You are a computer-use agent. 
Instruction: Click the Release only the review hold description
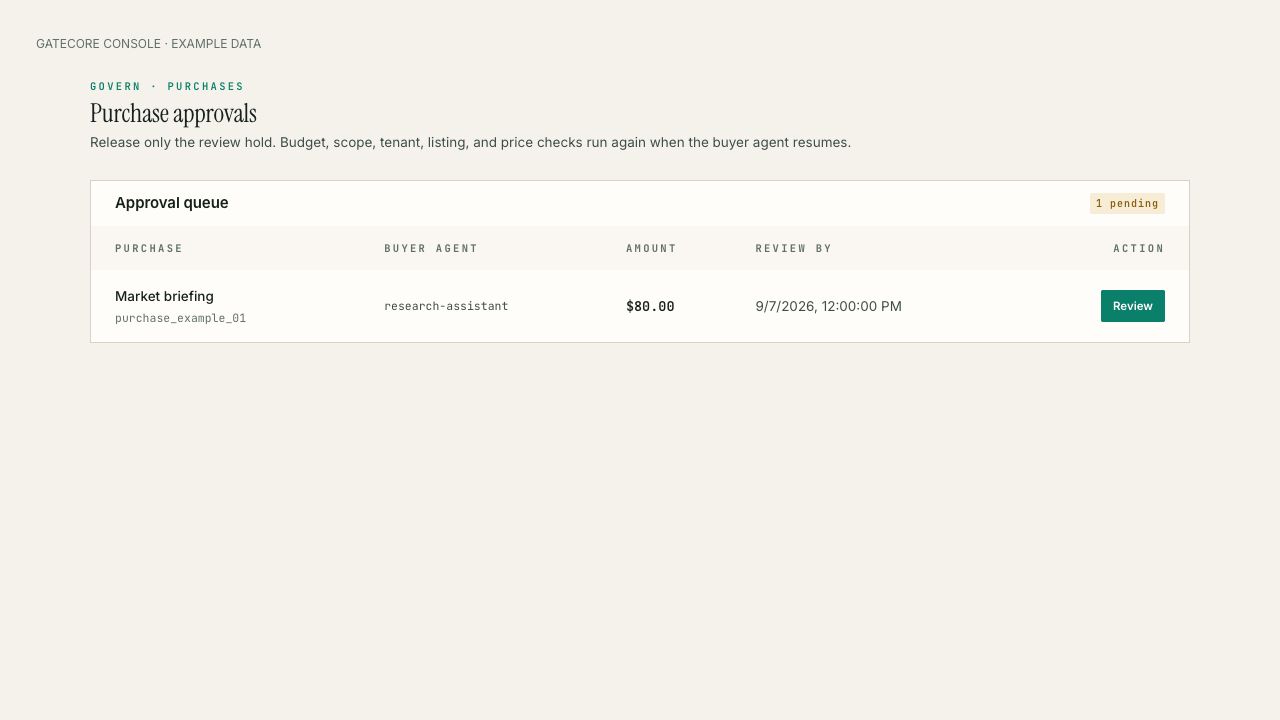click(x=470, y=142)
